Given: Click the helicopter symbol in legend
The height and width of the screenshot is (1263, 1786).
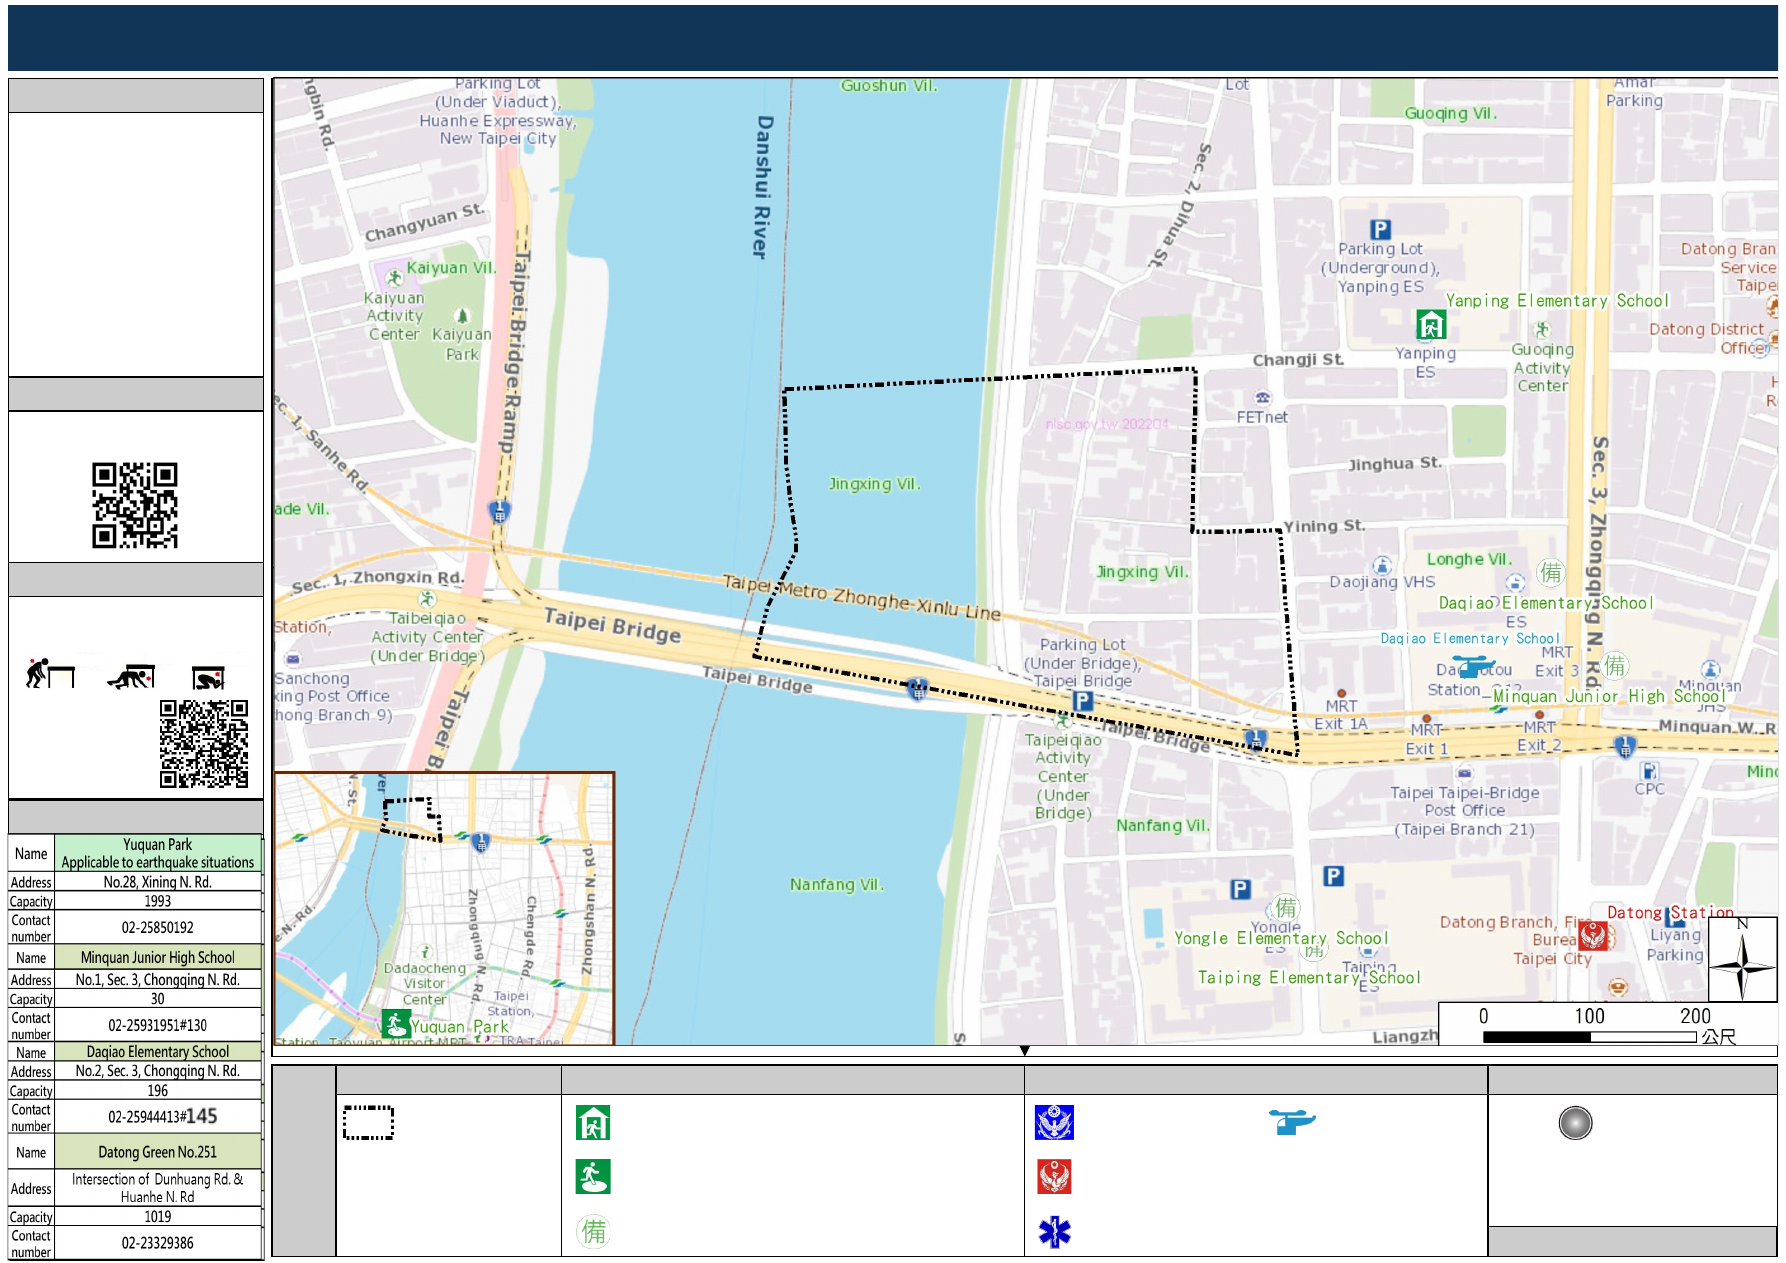Looking at the screenshot, I should tap(1292, 1121).
